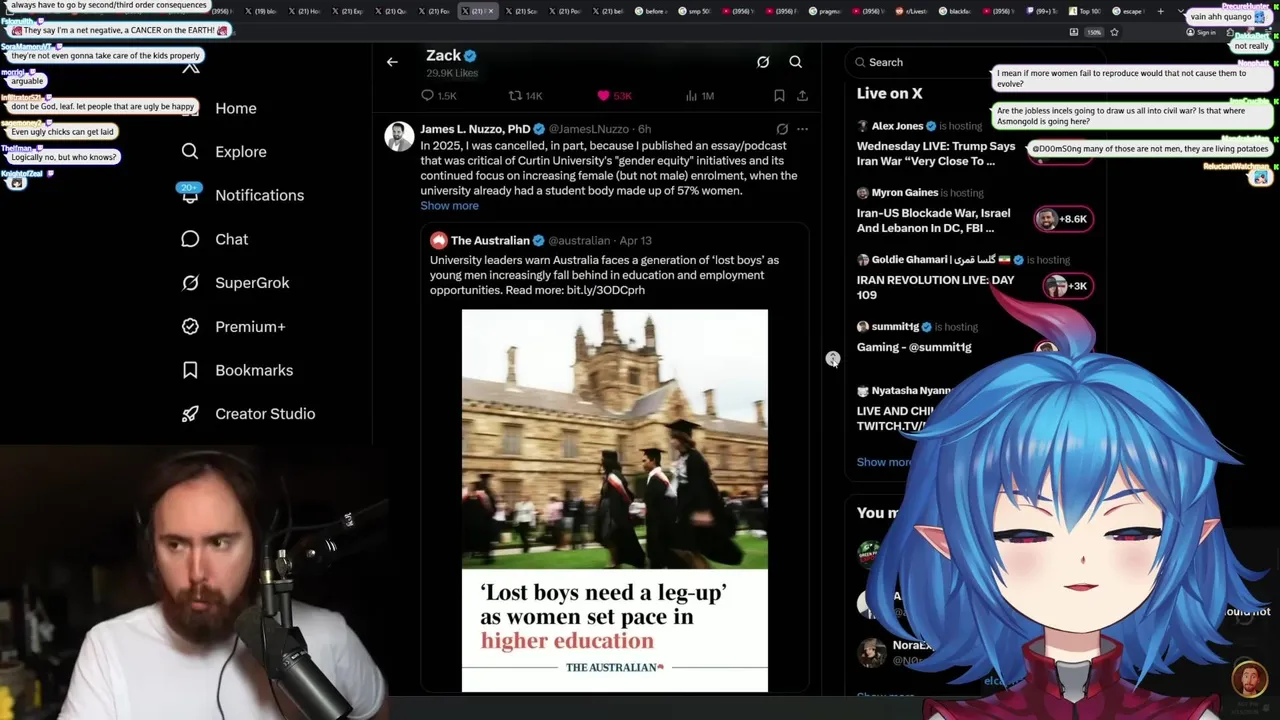Screen dimensions: 1280x720
Task: Switch to the 'smp 50' browser tab
Action: (695, 11)
